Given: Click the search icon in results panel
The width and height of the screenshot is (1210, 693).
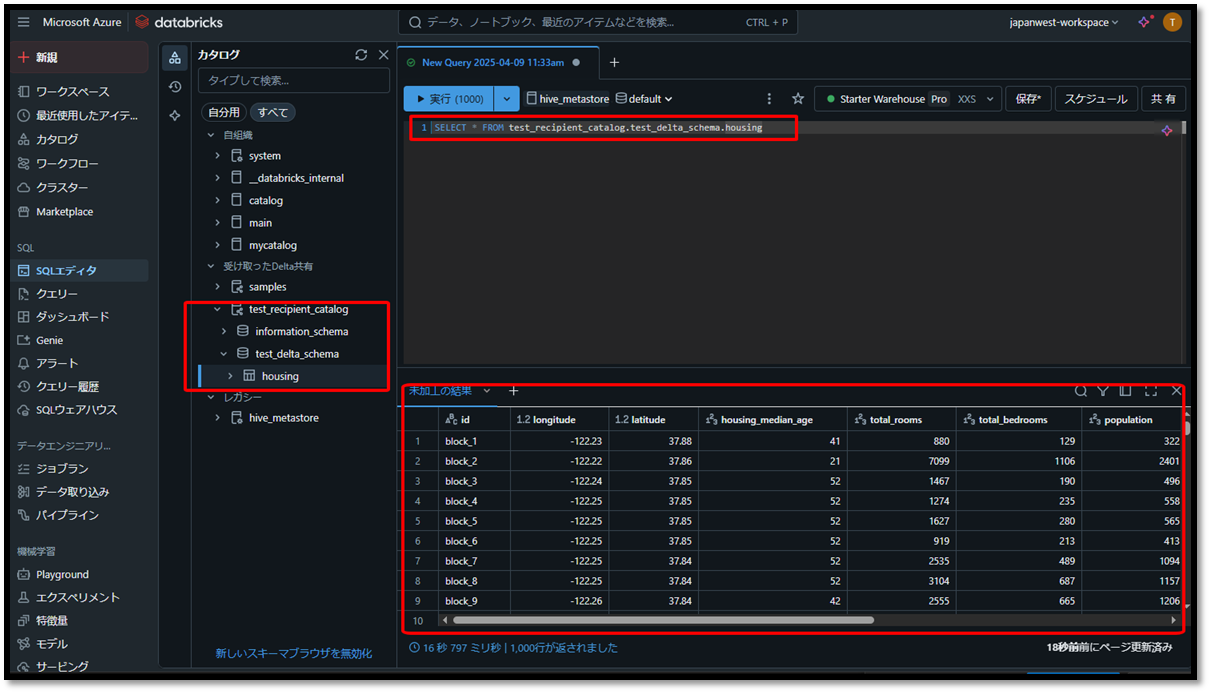Looking at the screenshot, I should [x=1081, y=391].
